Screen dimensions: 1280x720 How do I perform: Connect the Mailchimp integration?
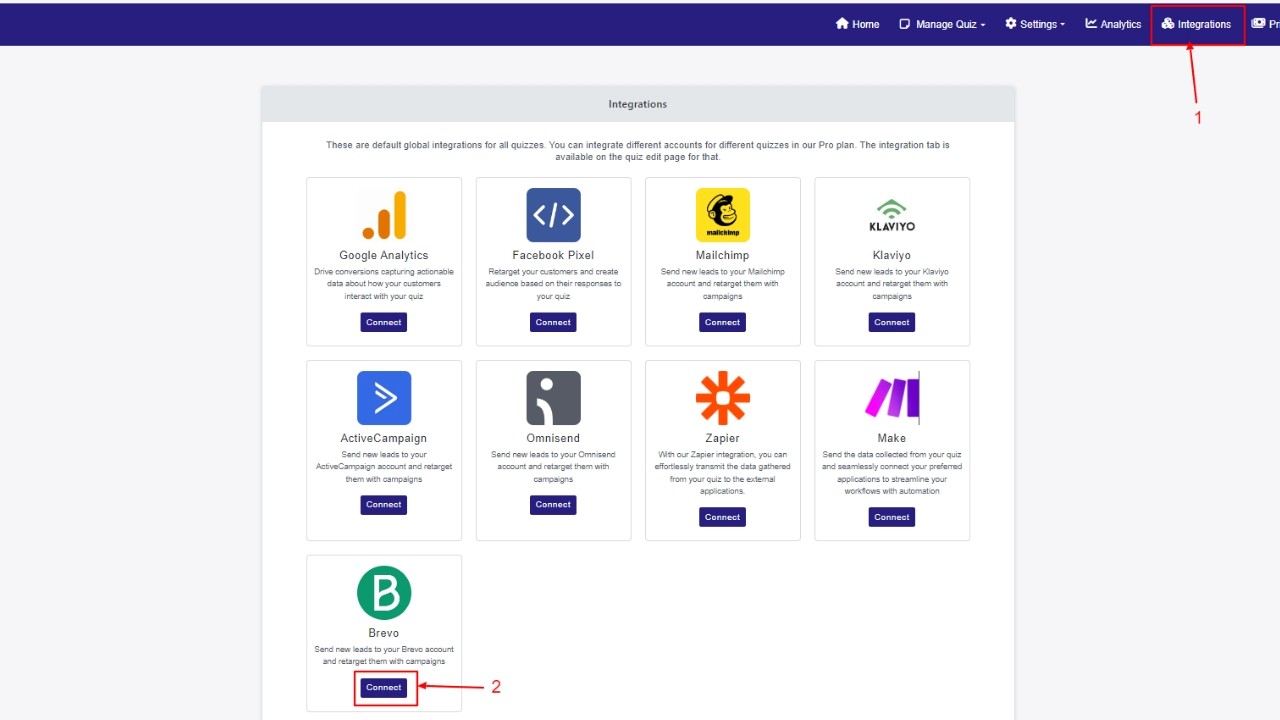point(722,322)
